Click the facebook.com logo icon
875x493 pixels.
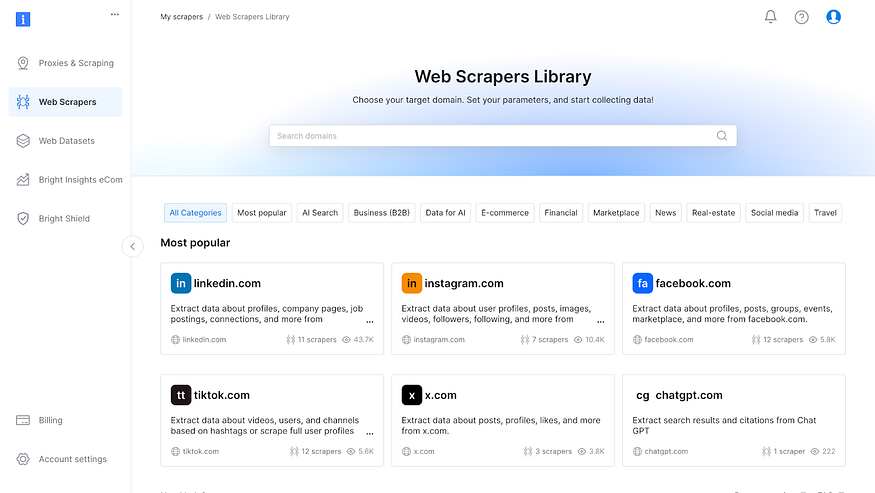pos(643,283)
